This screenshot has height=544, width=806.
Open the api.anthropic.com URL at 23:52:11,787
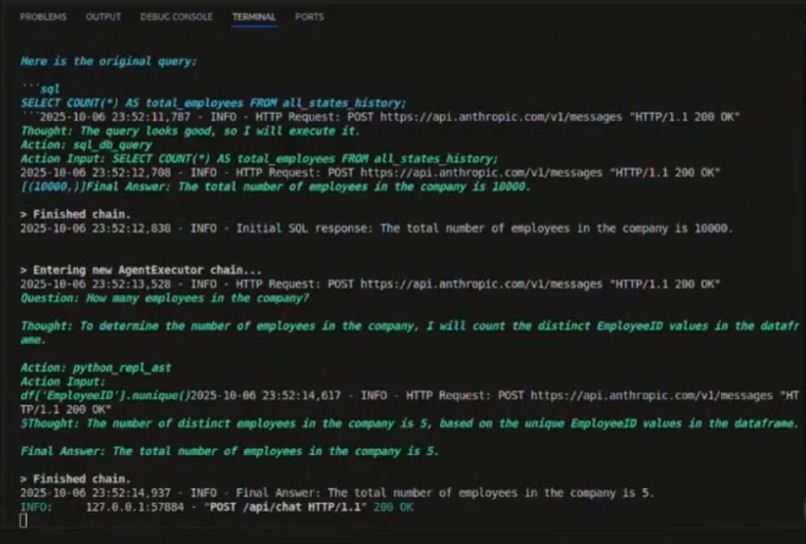[501, 117]
